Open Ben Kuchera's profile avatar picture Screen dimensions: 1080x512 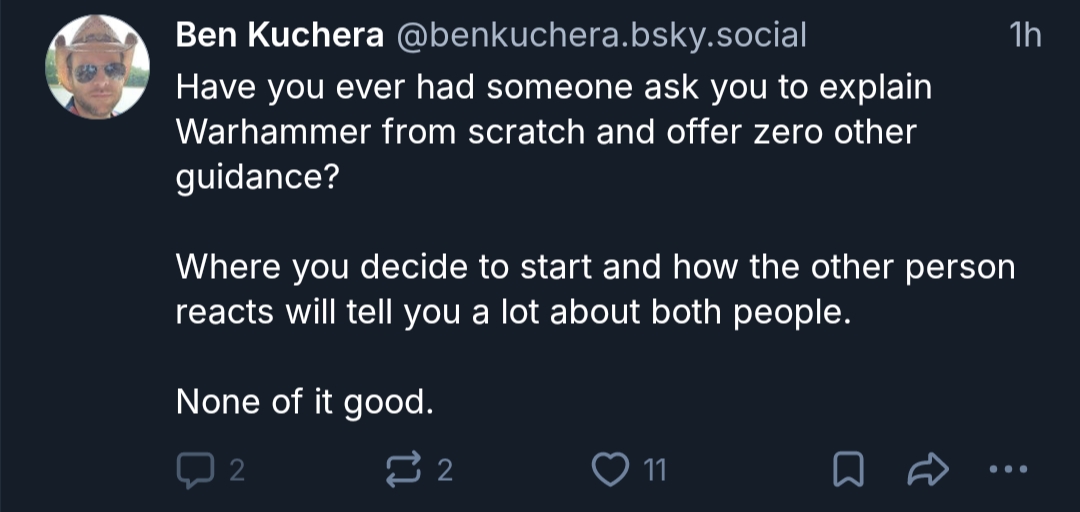98,66
